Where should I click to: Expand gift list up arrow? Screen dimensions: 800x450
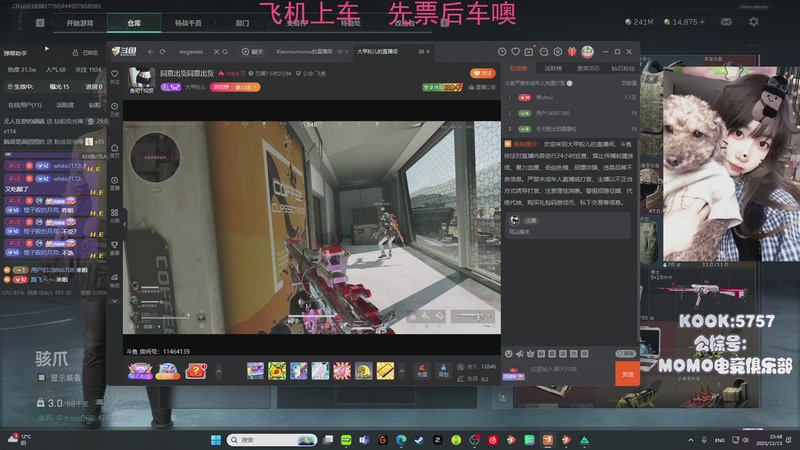pos(402,371)
